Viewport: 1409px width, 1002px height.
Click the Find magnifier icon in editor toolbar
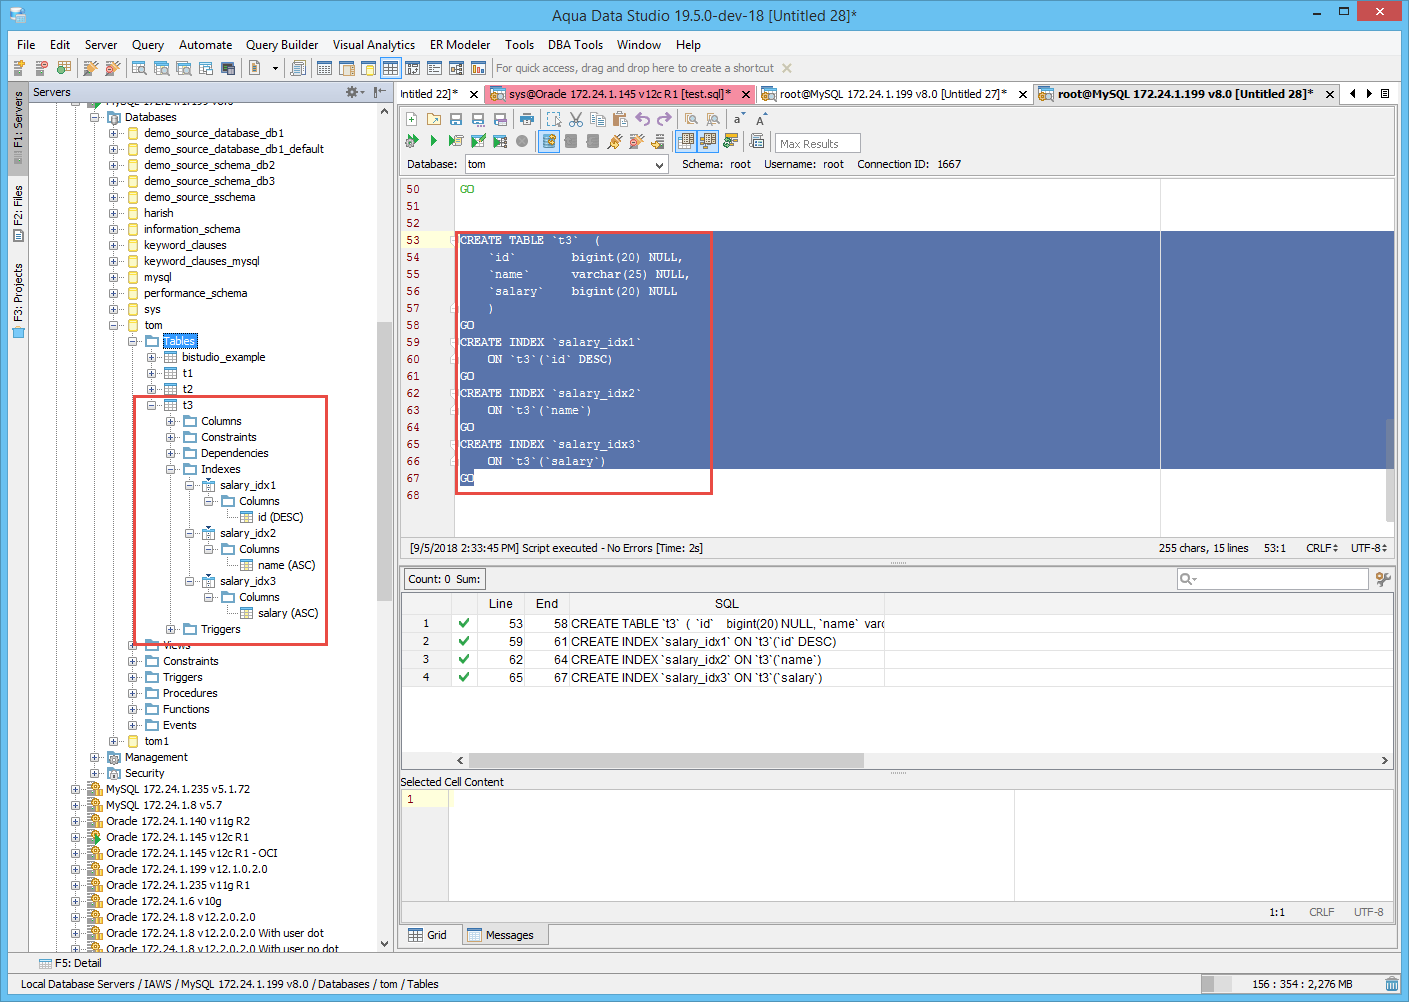coord(691,119)
